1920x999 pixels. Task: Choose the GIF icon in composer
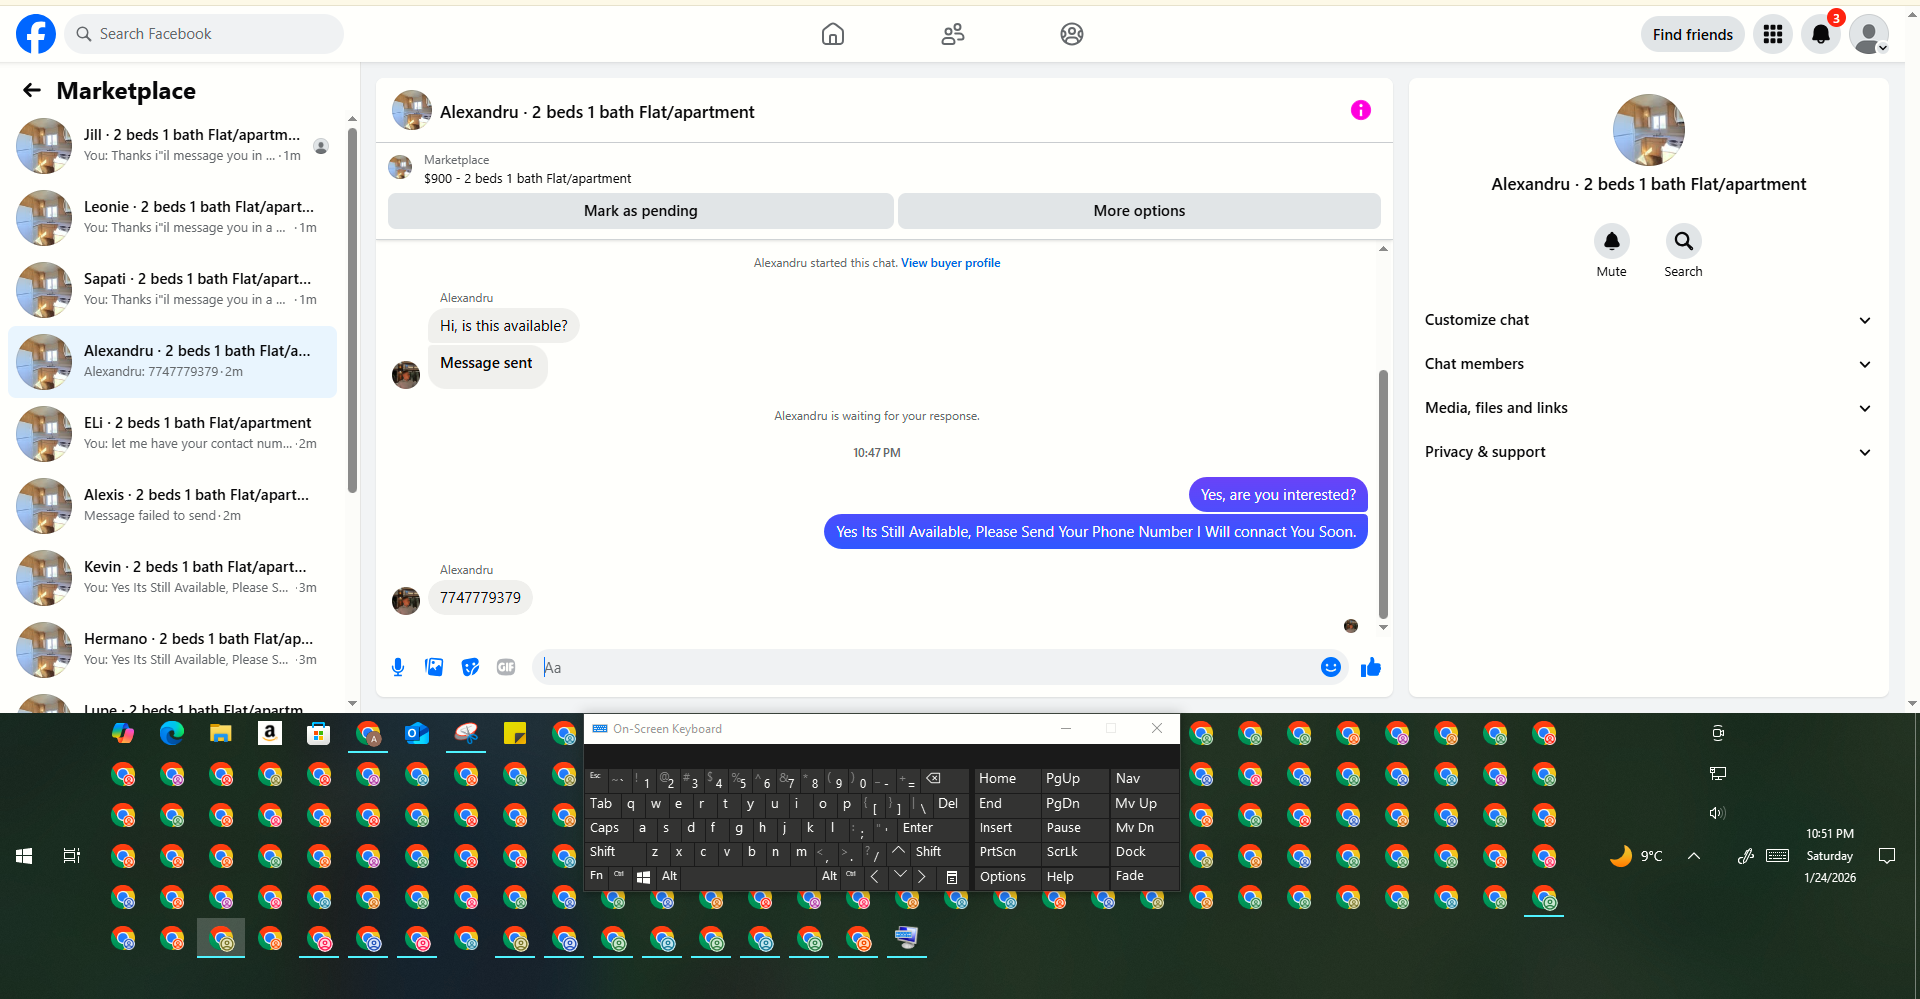tap(506, 667)
